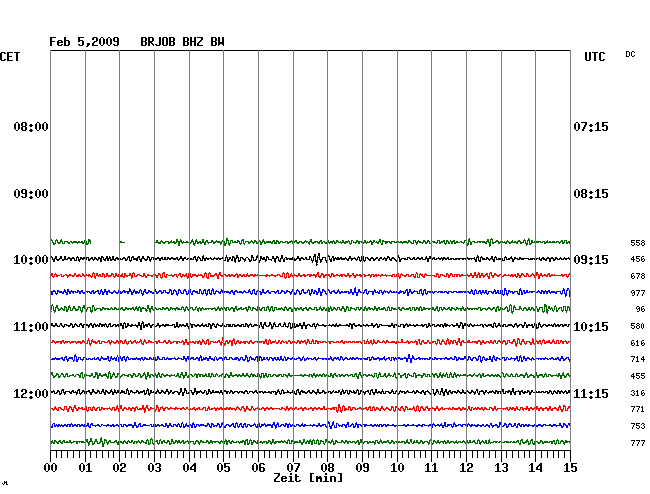Click the minute tick label '02'

pos(119,468)
